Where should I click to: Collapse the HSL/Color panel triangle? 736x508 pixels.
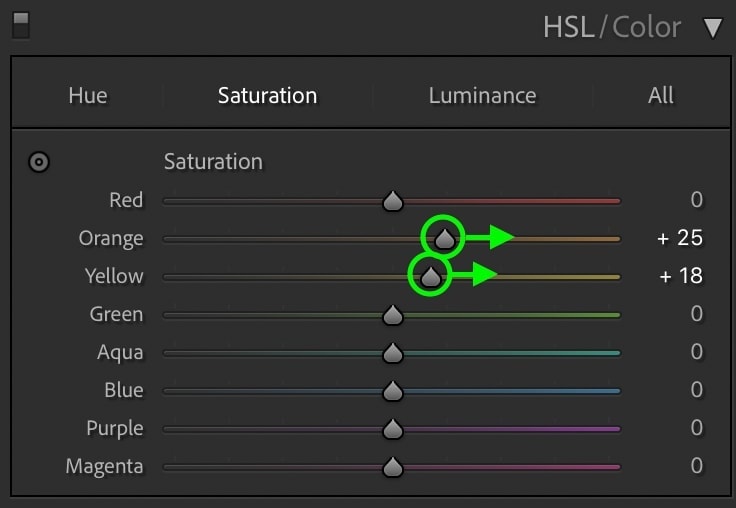(x=712, y=28)
